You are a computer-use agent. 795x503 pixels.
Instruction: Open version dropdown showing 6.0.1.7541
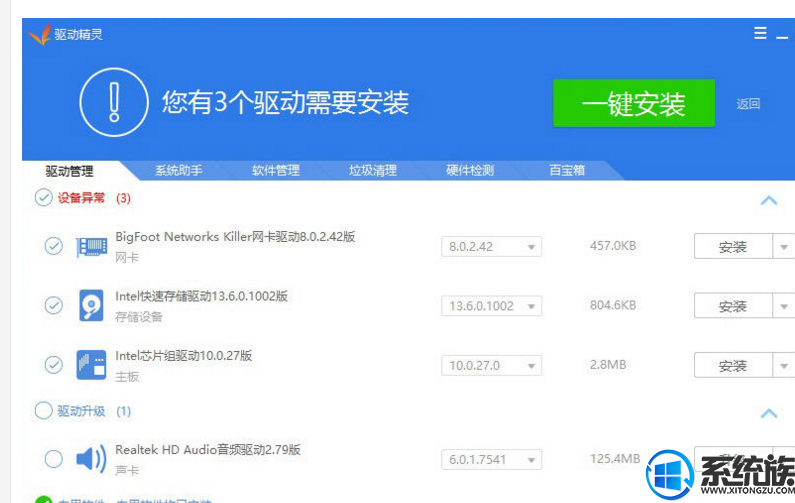(491, 460)
